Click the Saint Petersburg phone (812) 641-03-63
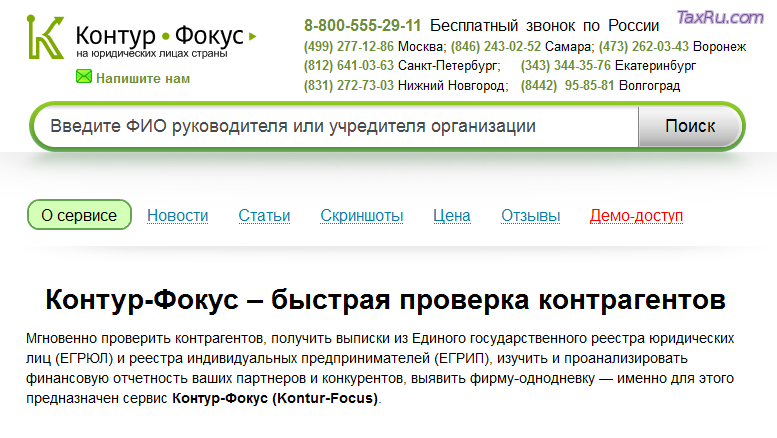777x438 pixels. pos(348,65)
